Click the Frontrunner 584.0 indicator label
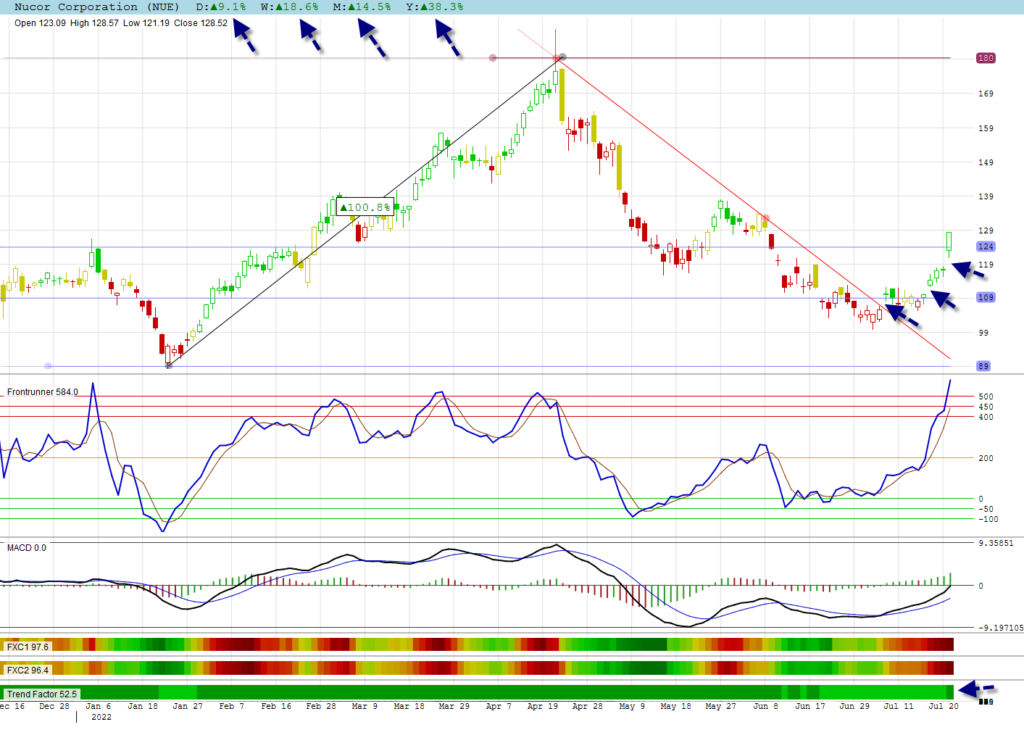1024x735 pixels. click(42, 392)
